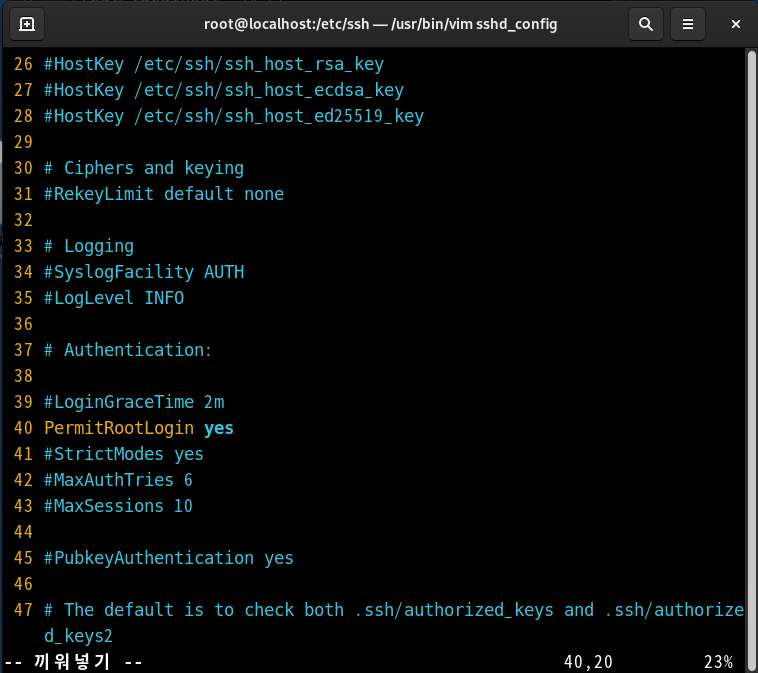Open the terminal search magnifier
This screenshot has width=758, height=673.
tap(646, 24)
